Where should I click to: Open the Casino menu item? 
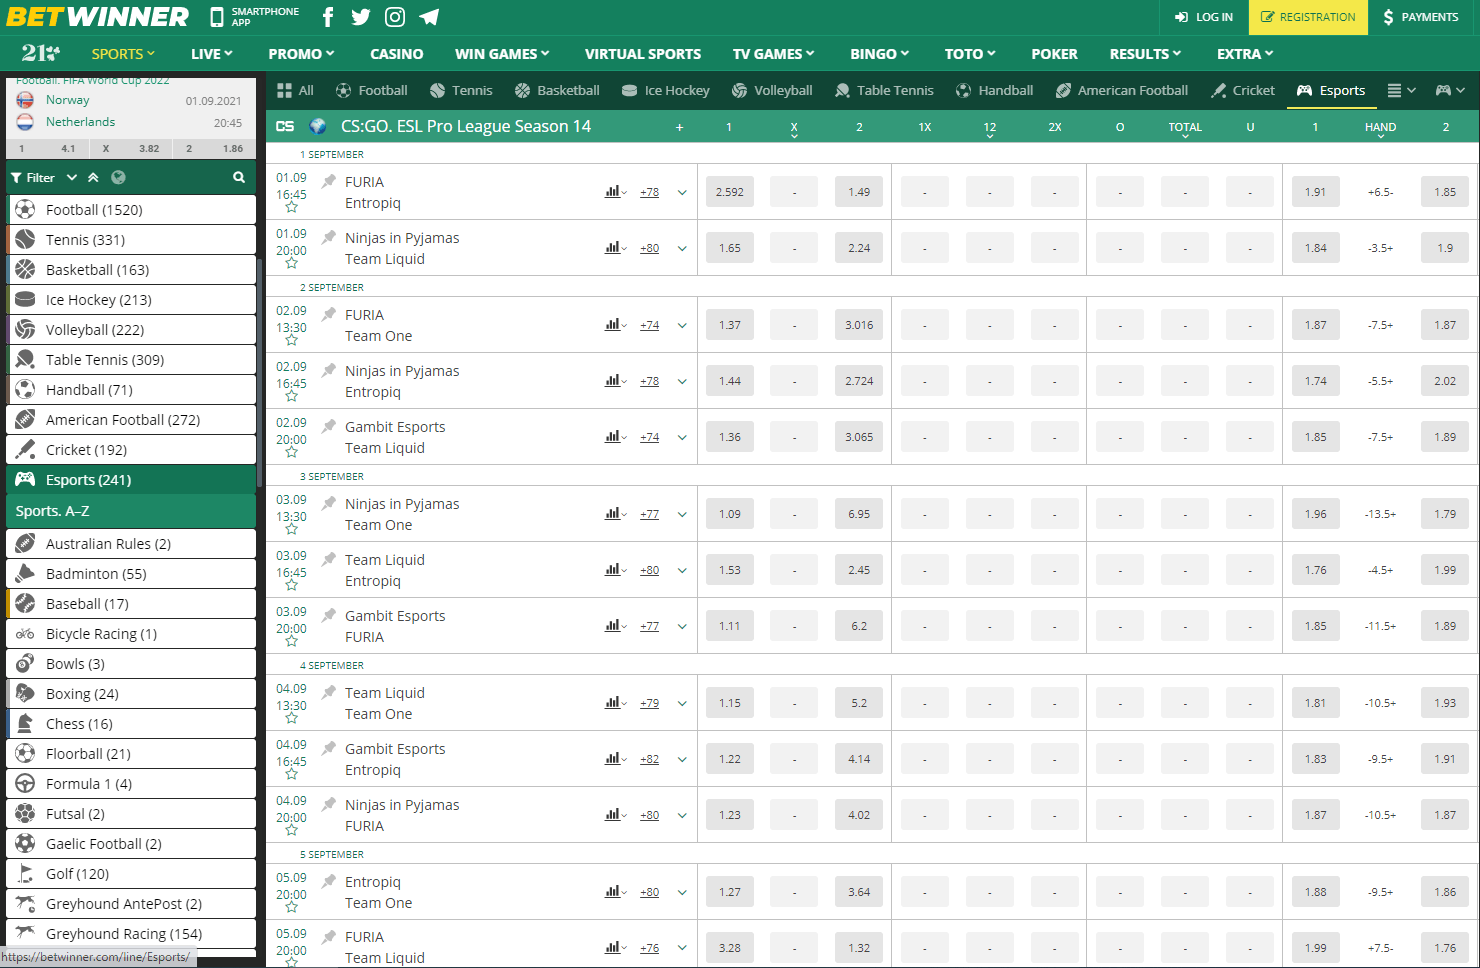click(397, 54)
